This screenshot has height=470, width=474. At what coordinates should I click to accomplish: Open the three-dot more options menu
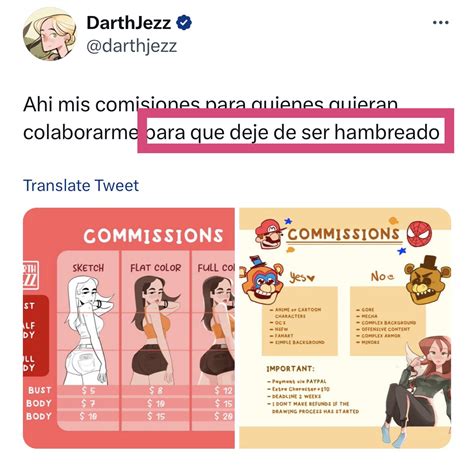[x=440, y=23]
